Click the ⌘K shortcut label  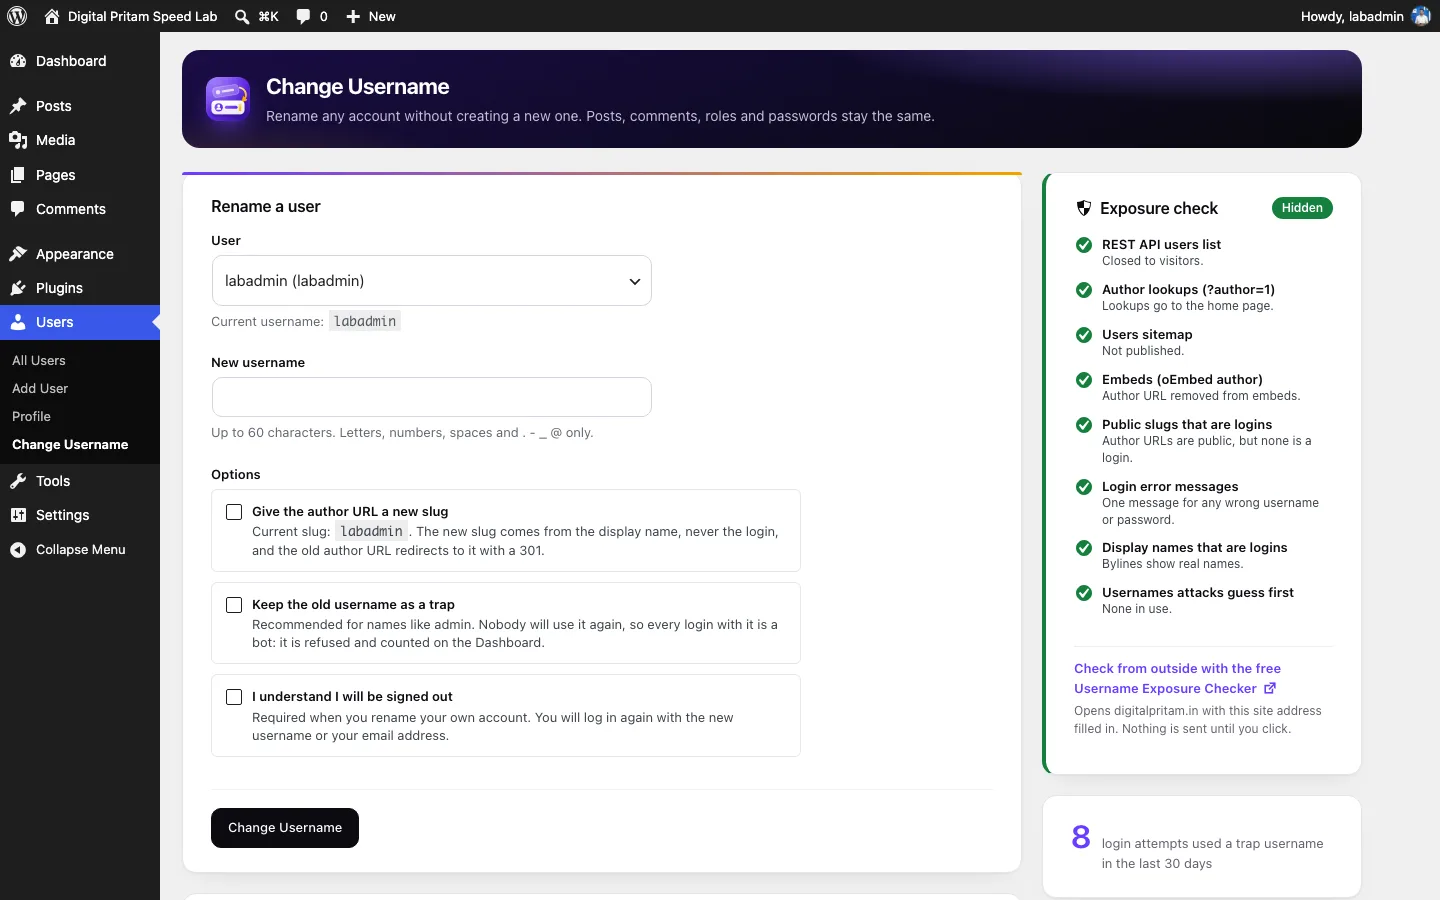point(268,16)
